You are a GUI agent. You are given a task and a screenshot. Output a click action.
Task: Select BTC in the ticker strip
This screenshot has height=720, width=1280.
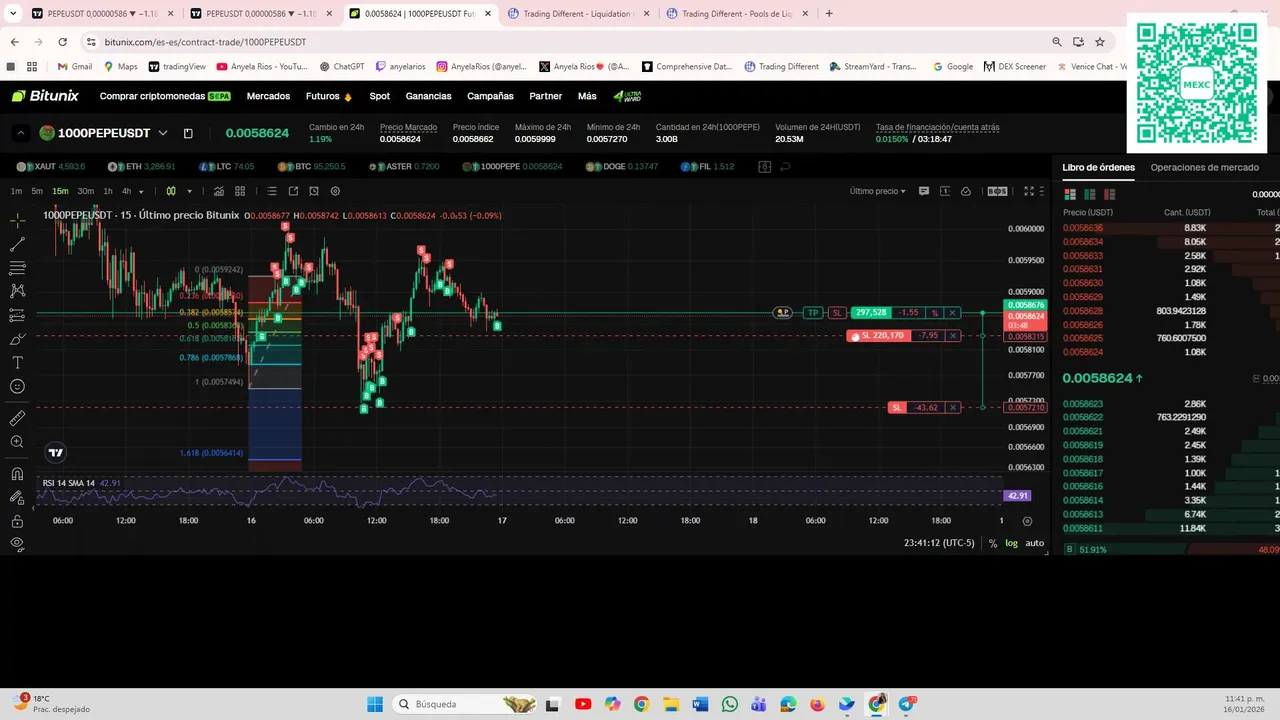coord(313,166)
